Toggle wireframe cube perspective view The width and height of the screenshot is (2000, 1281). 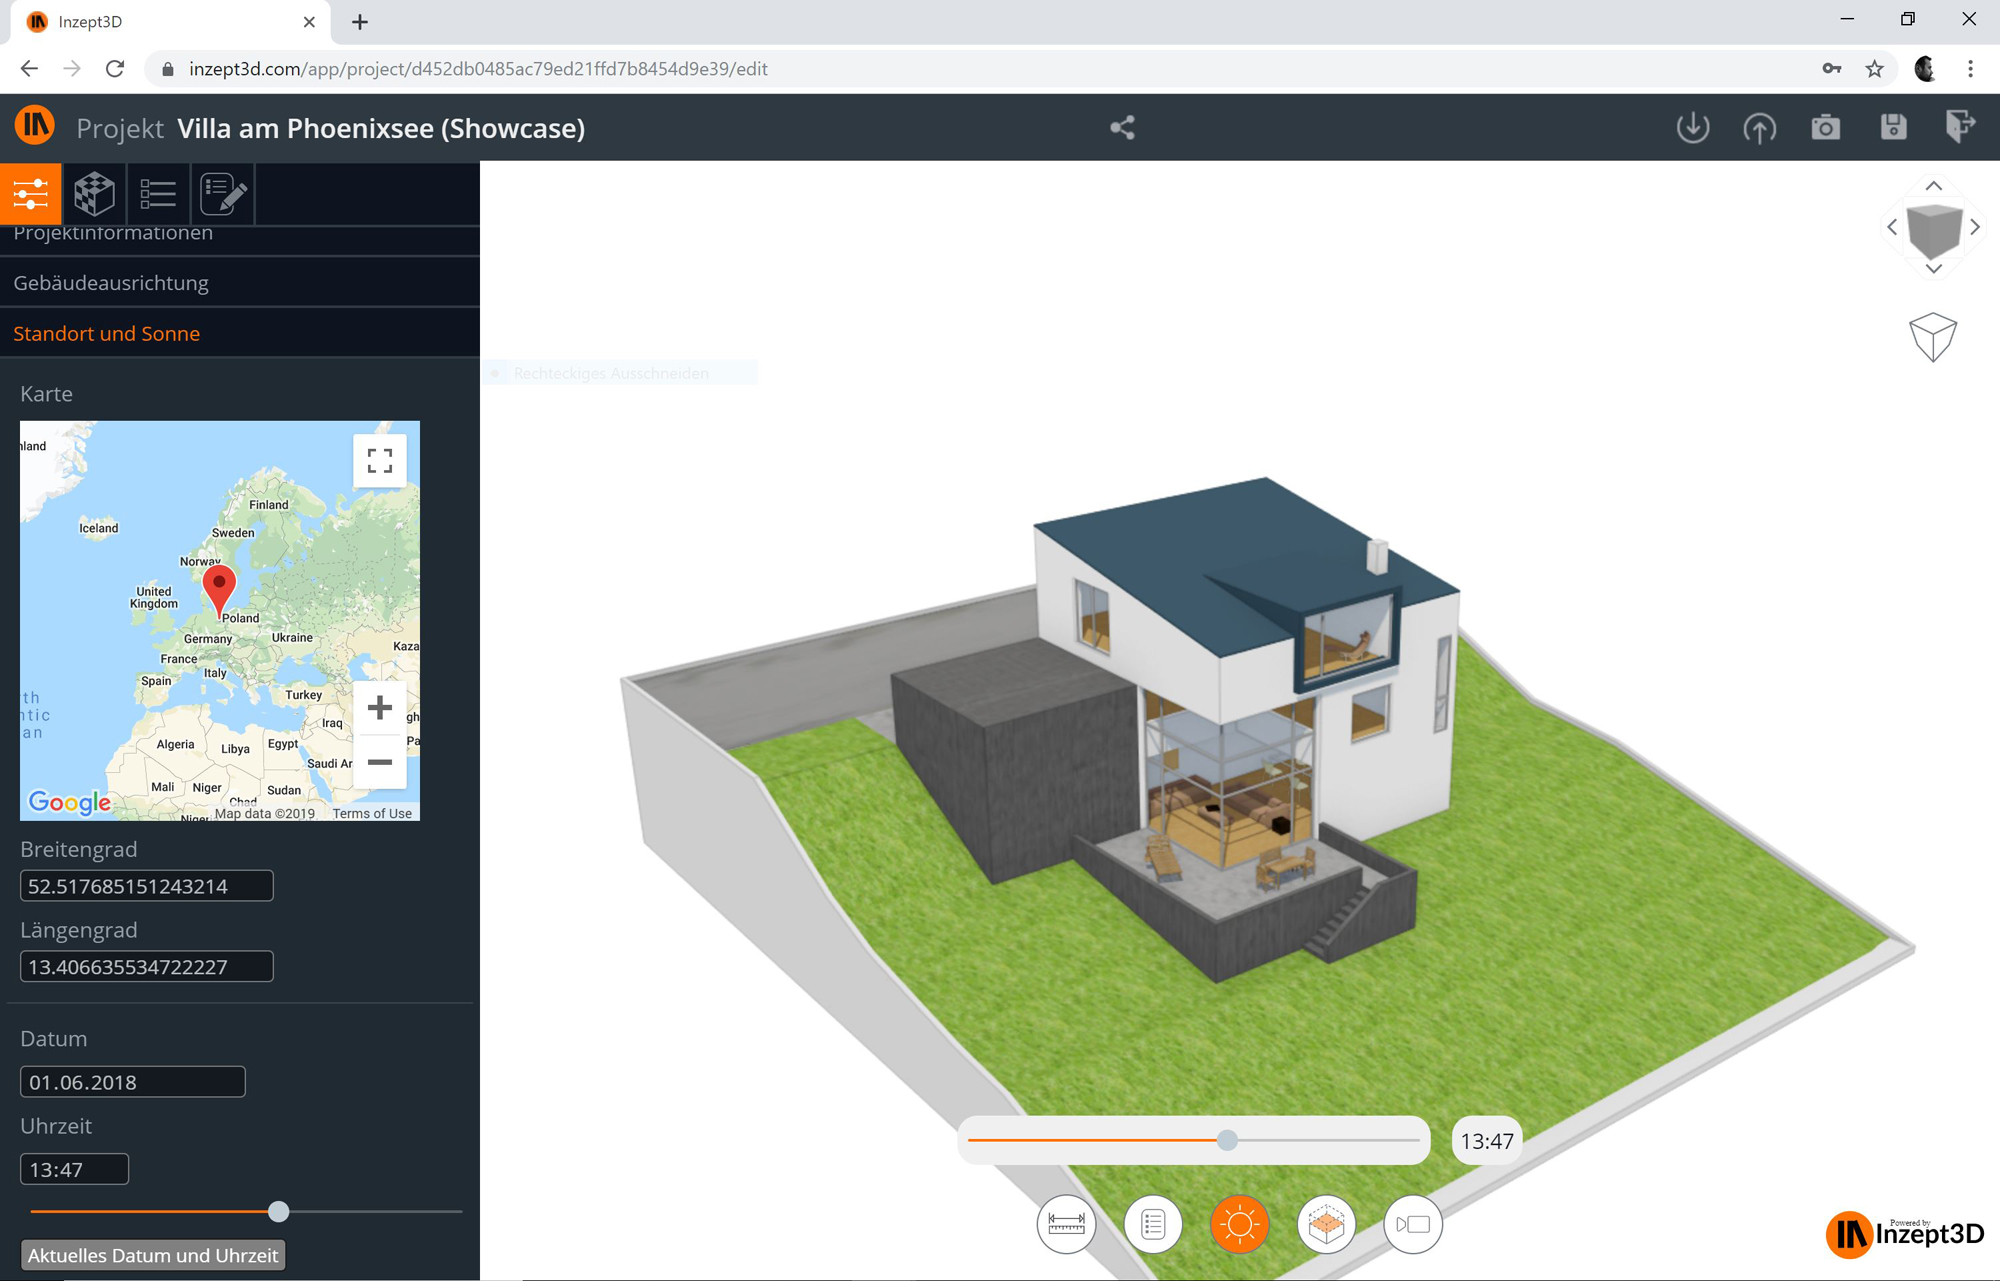tap(1932, 337)
